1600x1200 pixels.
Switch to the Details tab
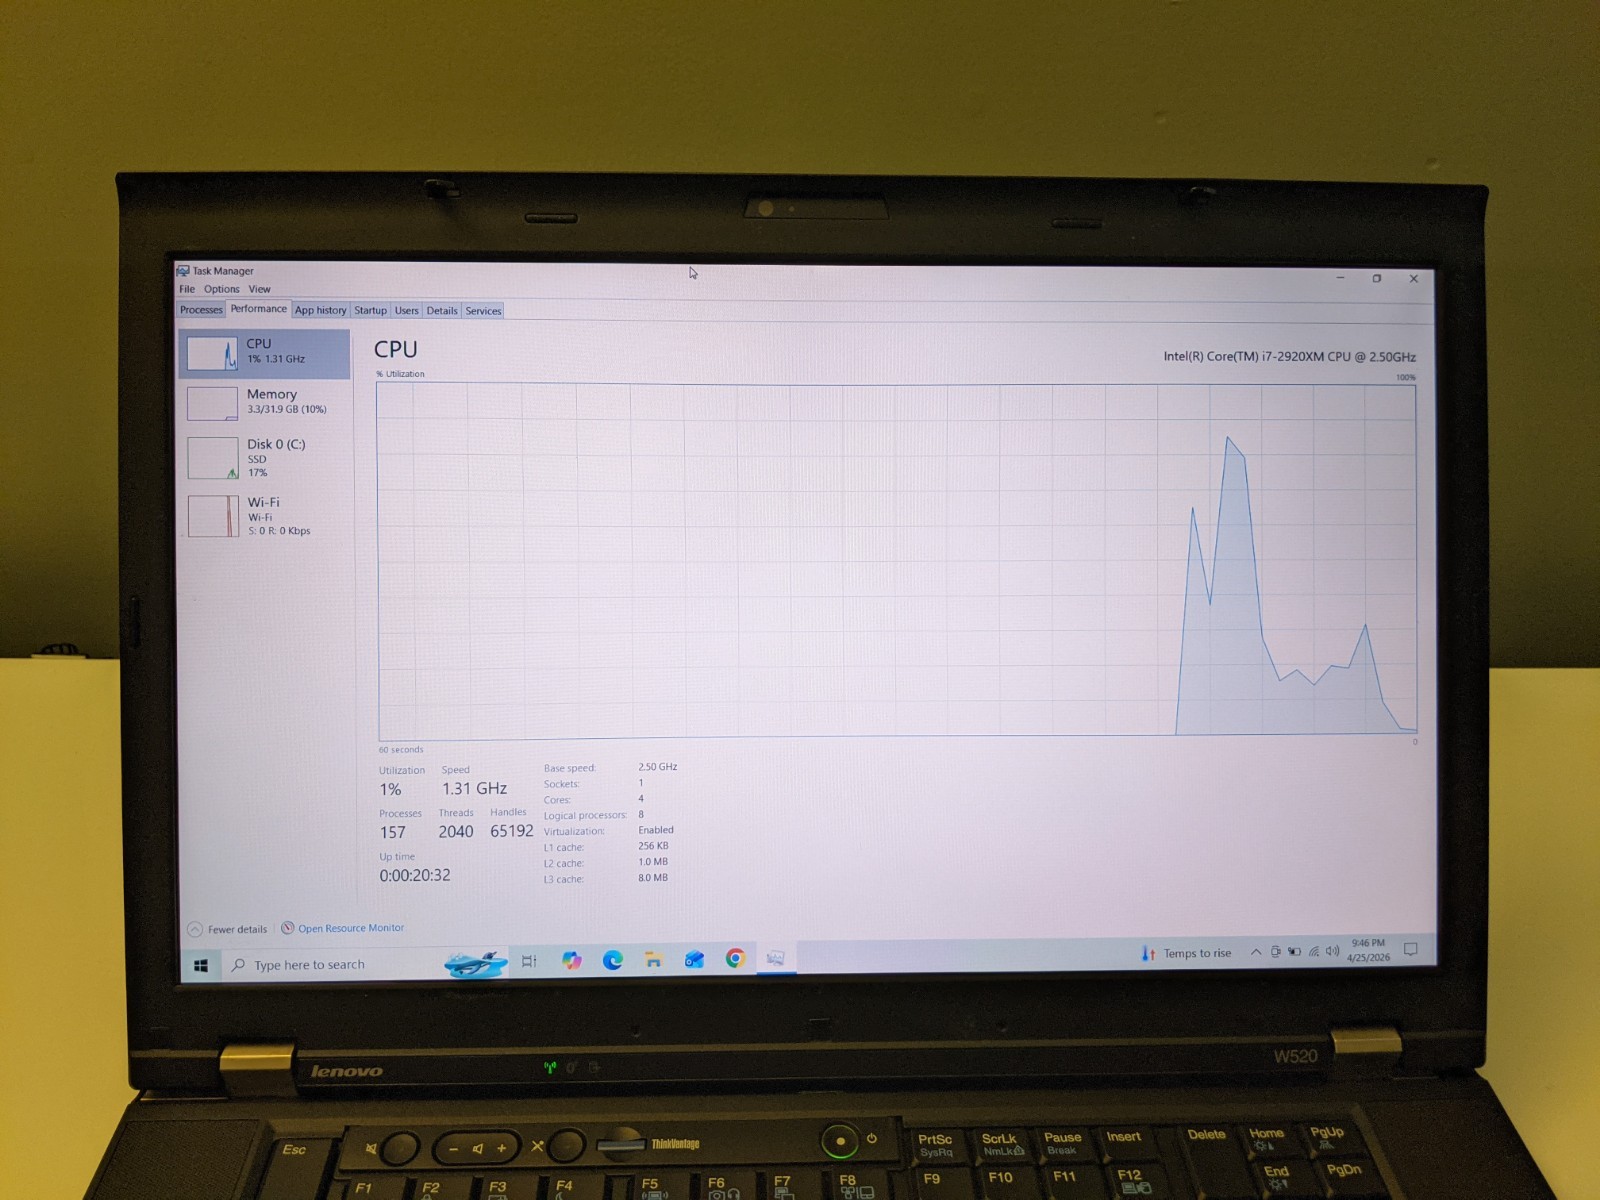coord(442,311)
